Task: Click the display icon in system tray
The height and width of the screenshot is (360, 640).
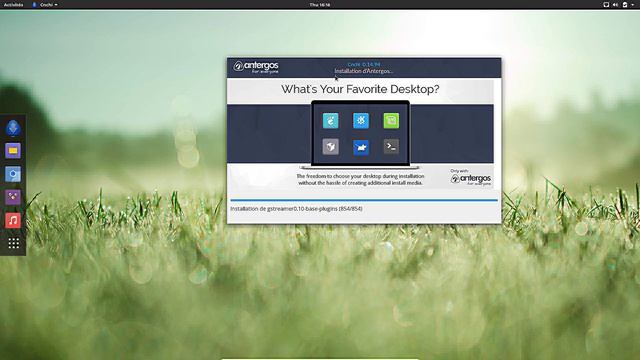Action: (x=606, y=4)
